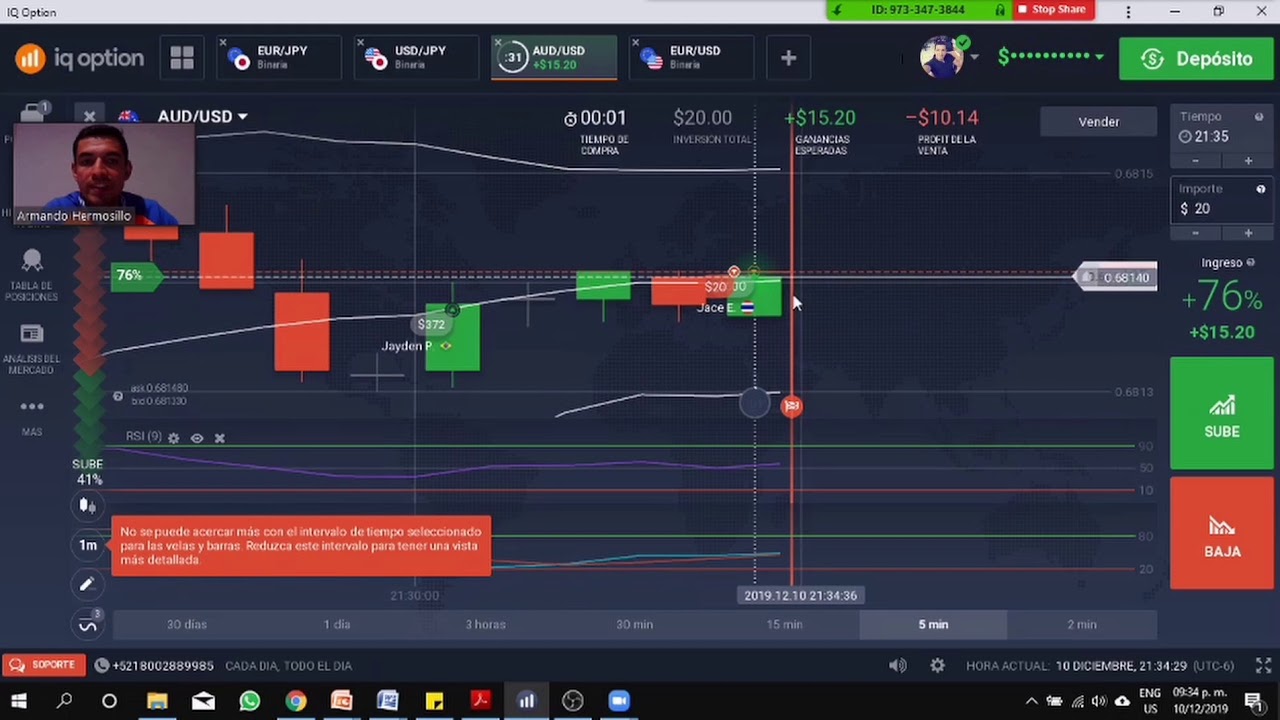The width and height of the screenshot is (1280, 720).
Task: Open the candlestick chart type button
Action: pos(88,506)
